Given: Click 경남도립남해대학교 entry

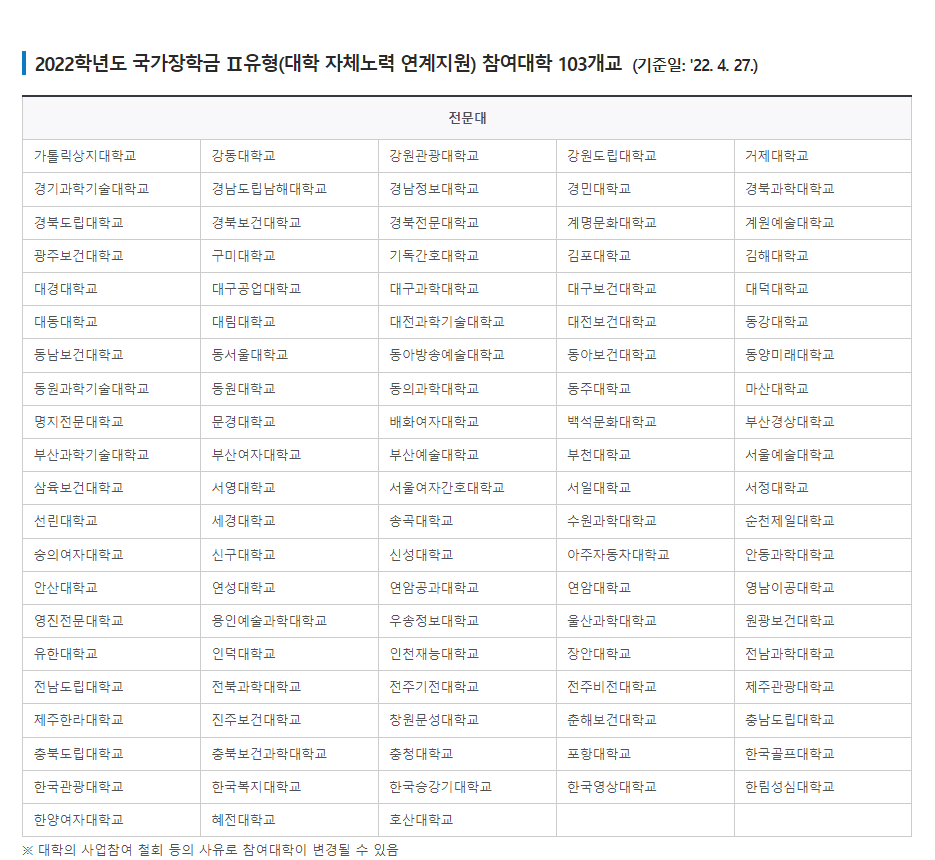Looking at the screenshot, I should [x=289, y=190].
